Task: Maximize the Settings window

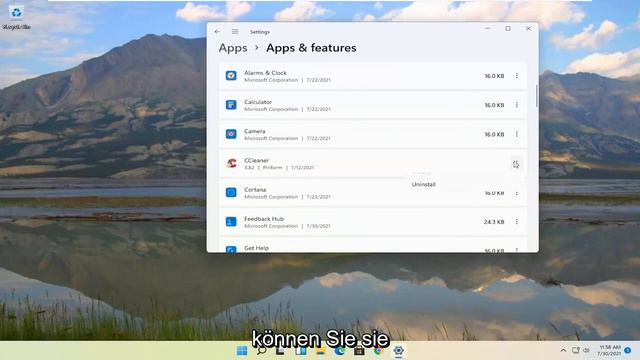Action: [508, 29]
